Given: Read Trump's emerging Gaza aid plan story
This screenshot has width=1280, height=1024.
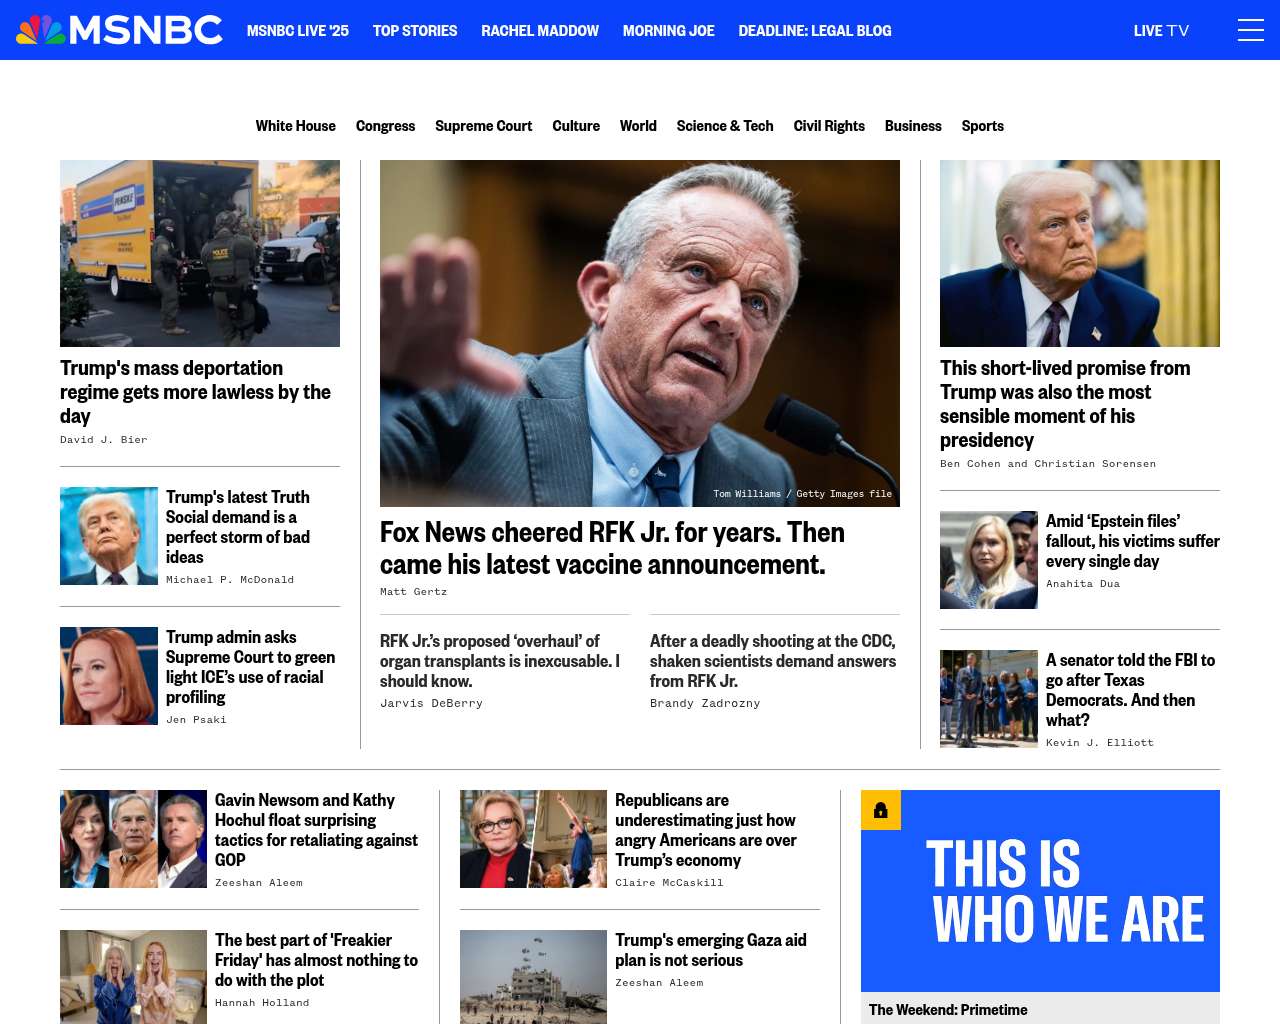Looking at the screenshot, I should pos(711,950).
